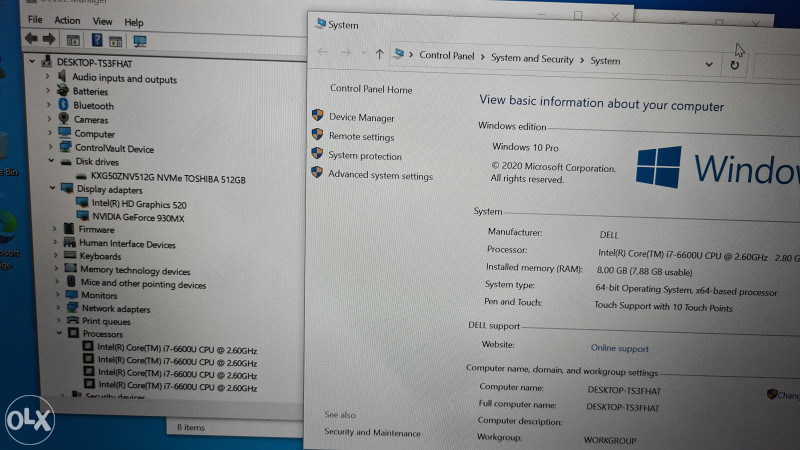Click the Help icon in Device Manager toolbar
This screenshot has height=450, width=800.
click(96, 40)
